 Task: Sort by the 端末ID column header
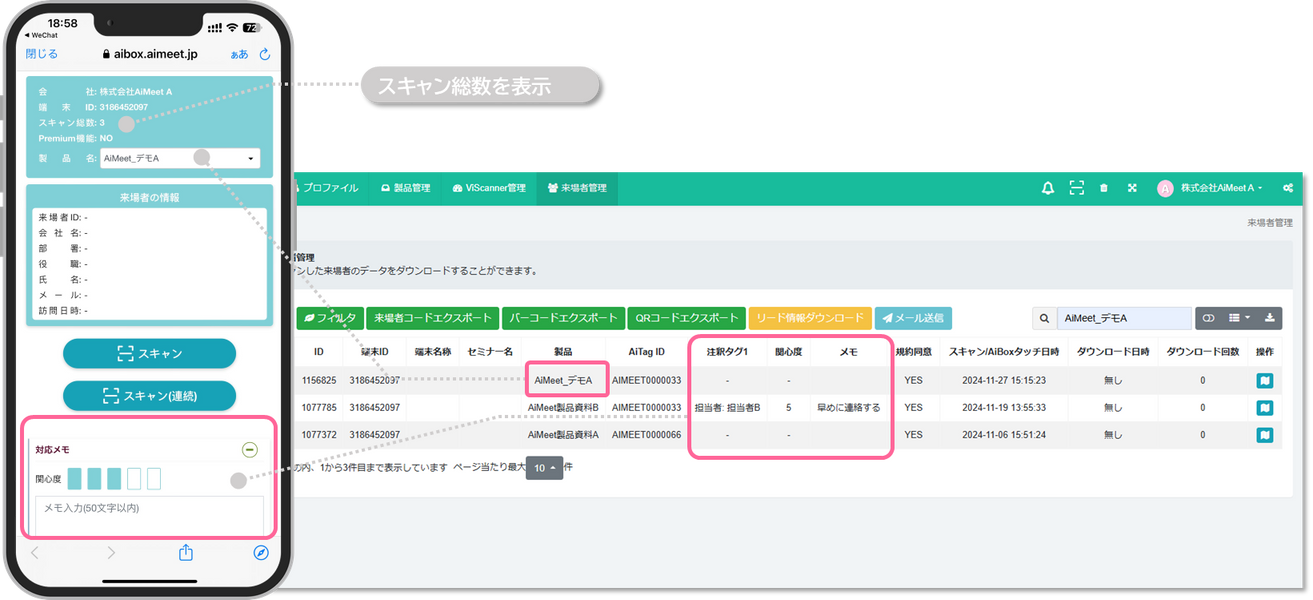pos(374,352)
